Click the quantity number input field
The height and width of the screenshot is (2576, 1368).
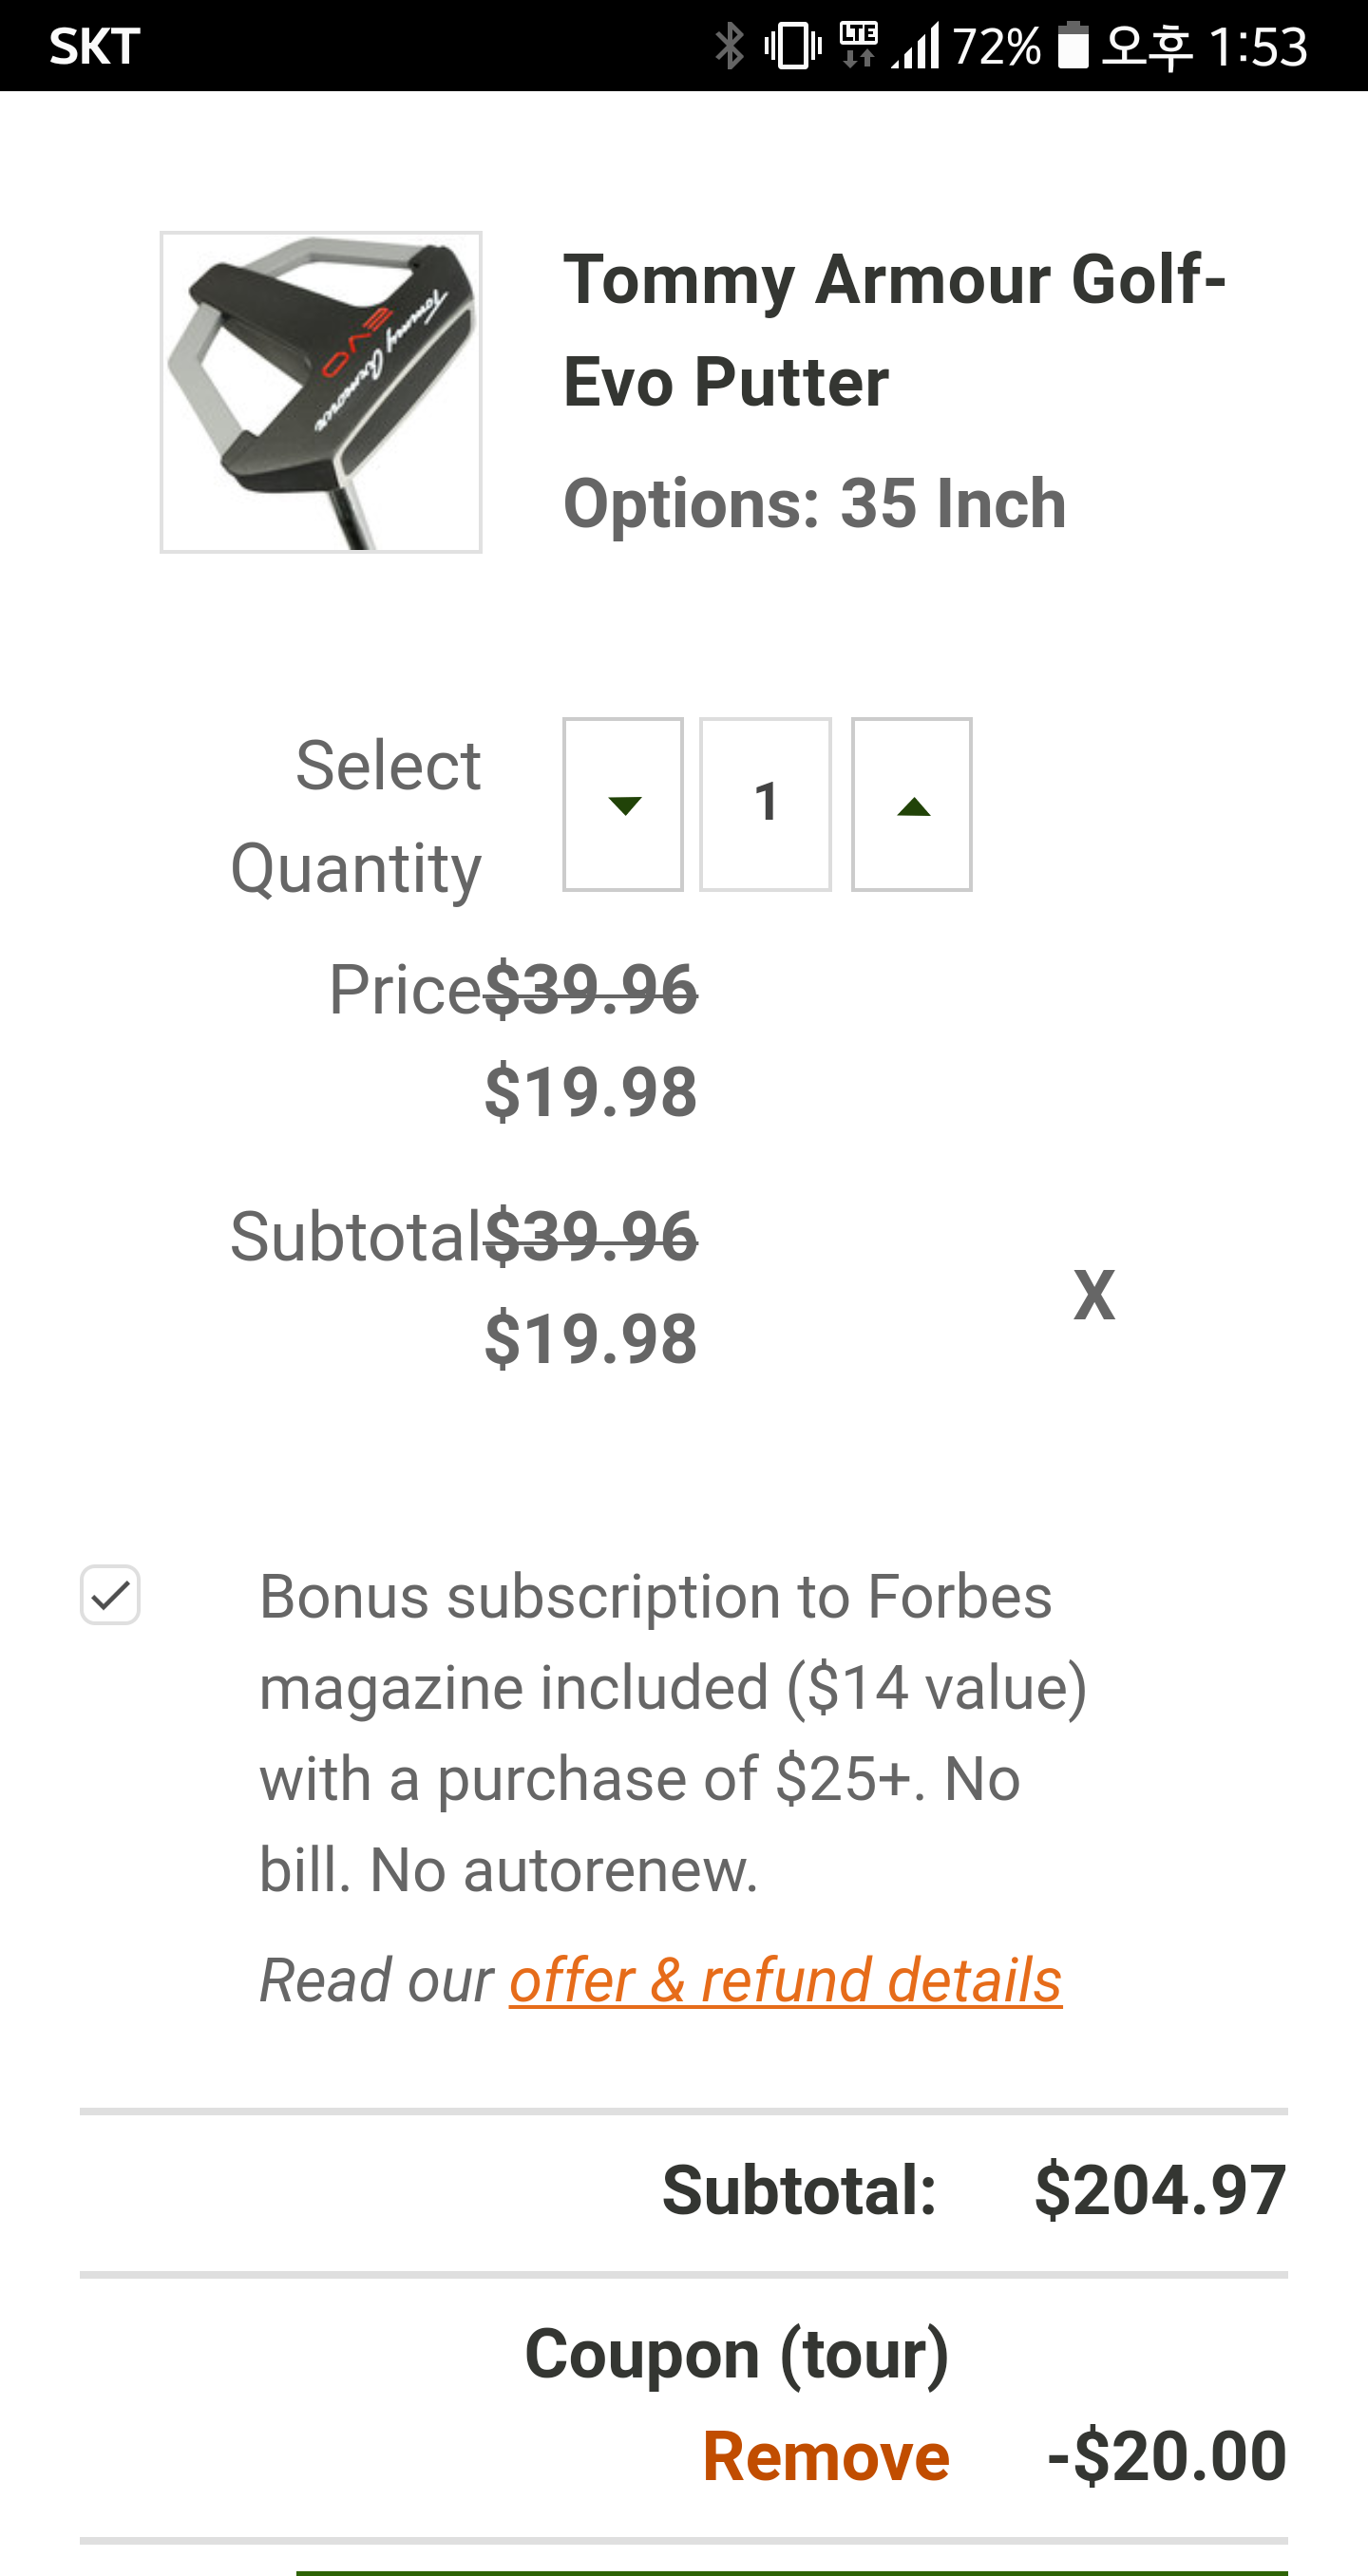point(765,804)
